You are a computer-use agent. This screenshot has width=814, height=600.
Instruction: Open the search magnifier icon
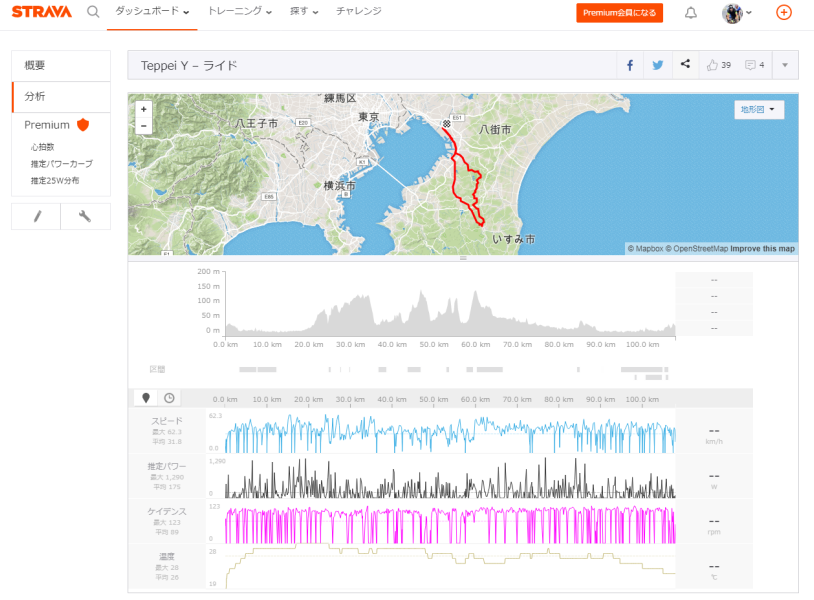click(93, 11)
